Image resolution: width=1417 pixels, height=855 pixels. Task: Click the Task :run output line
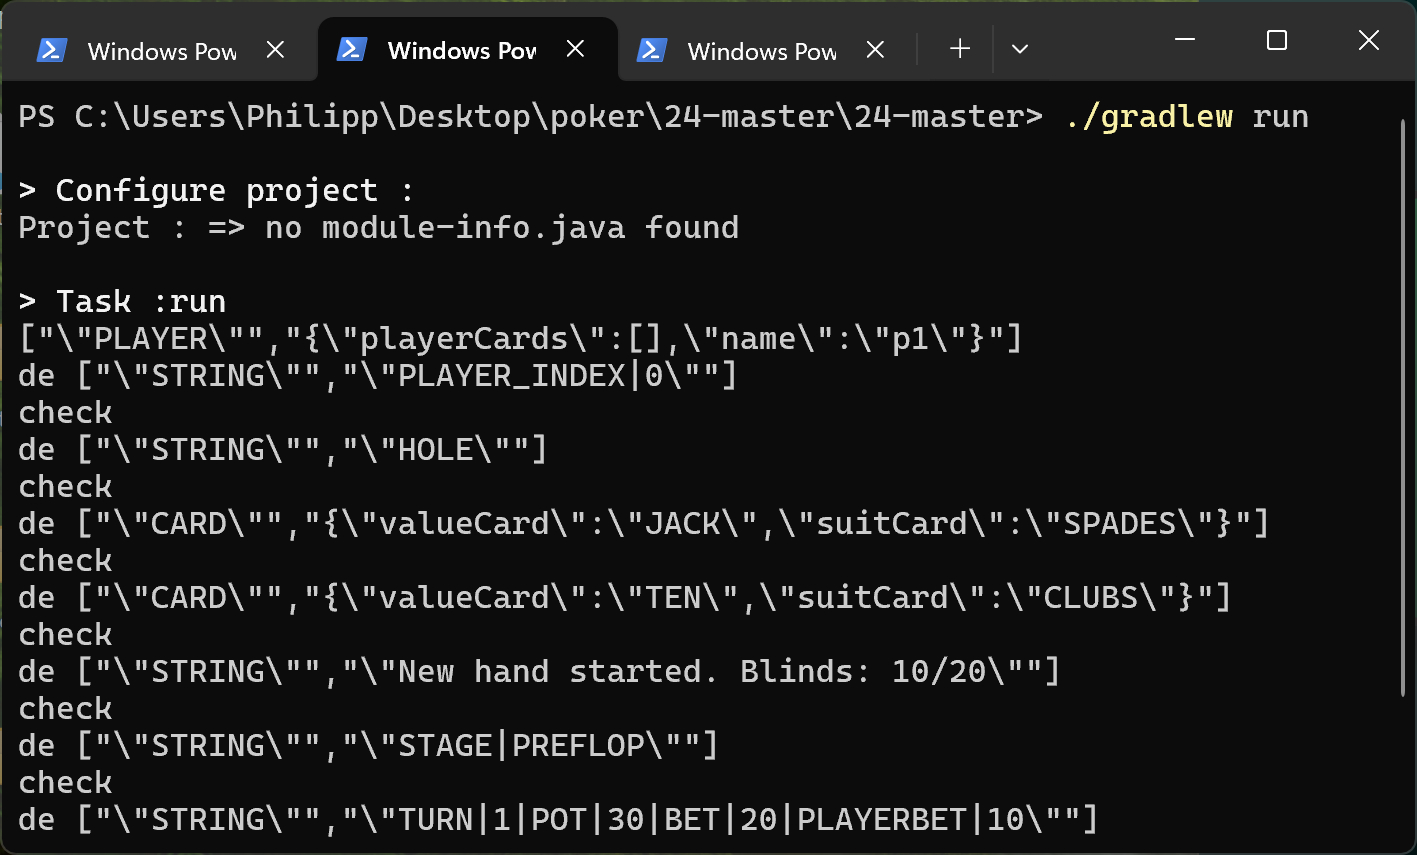[x=121, y=300]
